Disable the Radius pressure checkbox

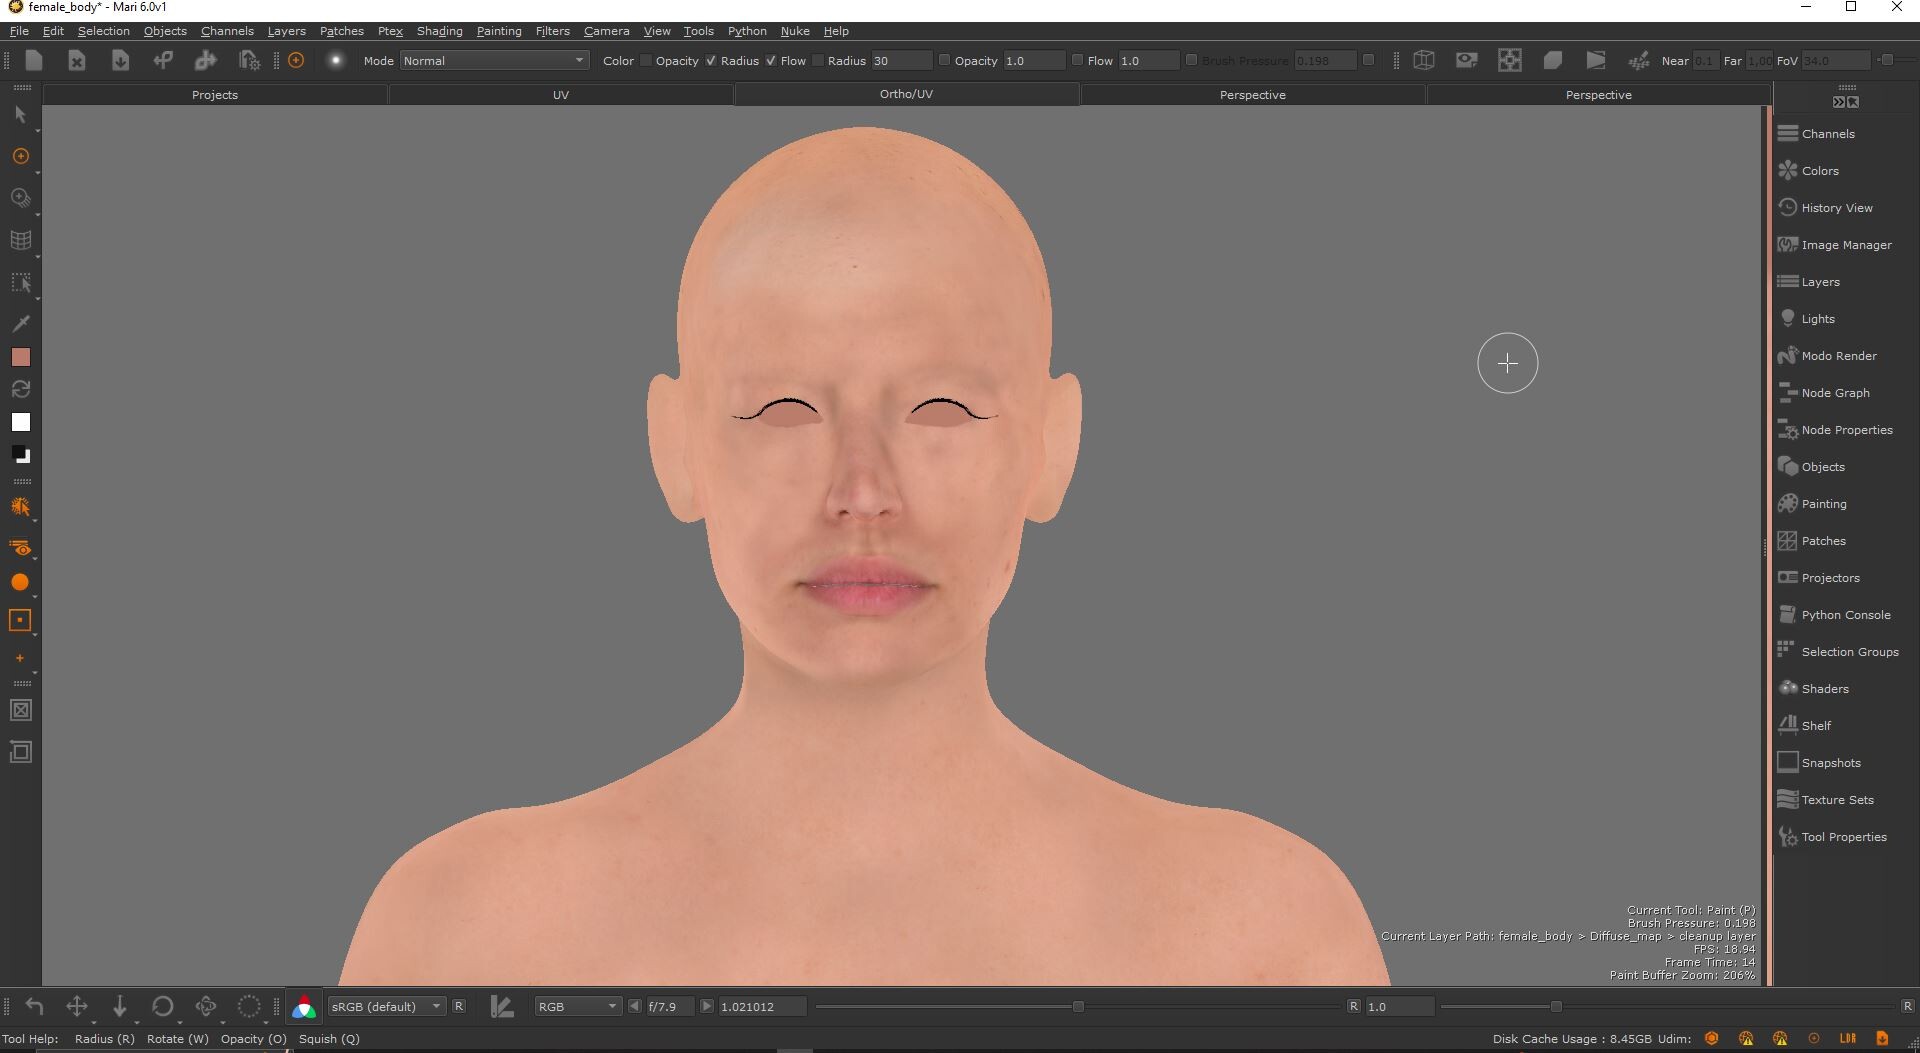(711, 61)
